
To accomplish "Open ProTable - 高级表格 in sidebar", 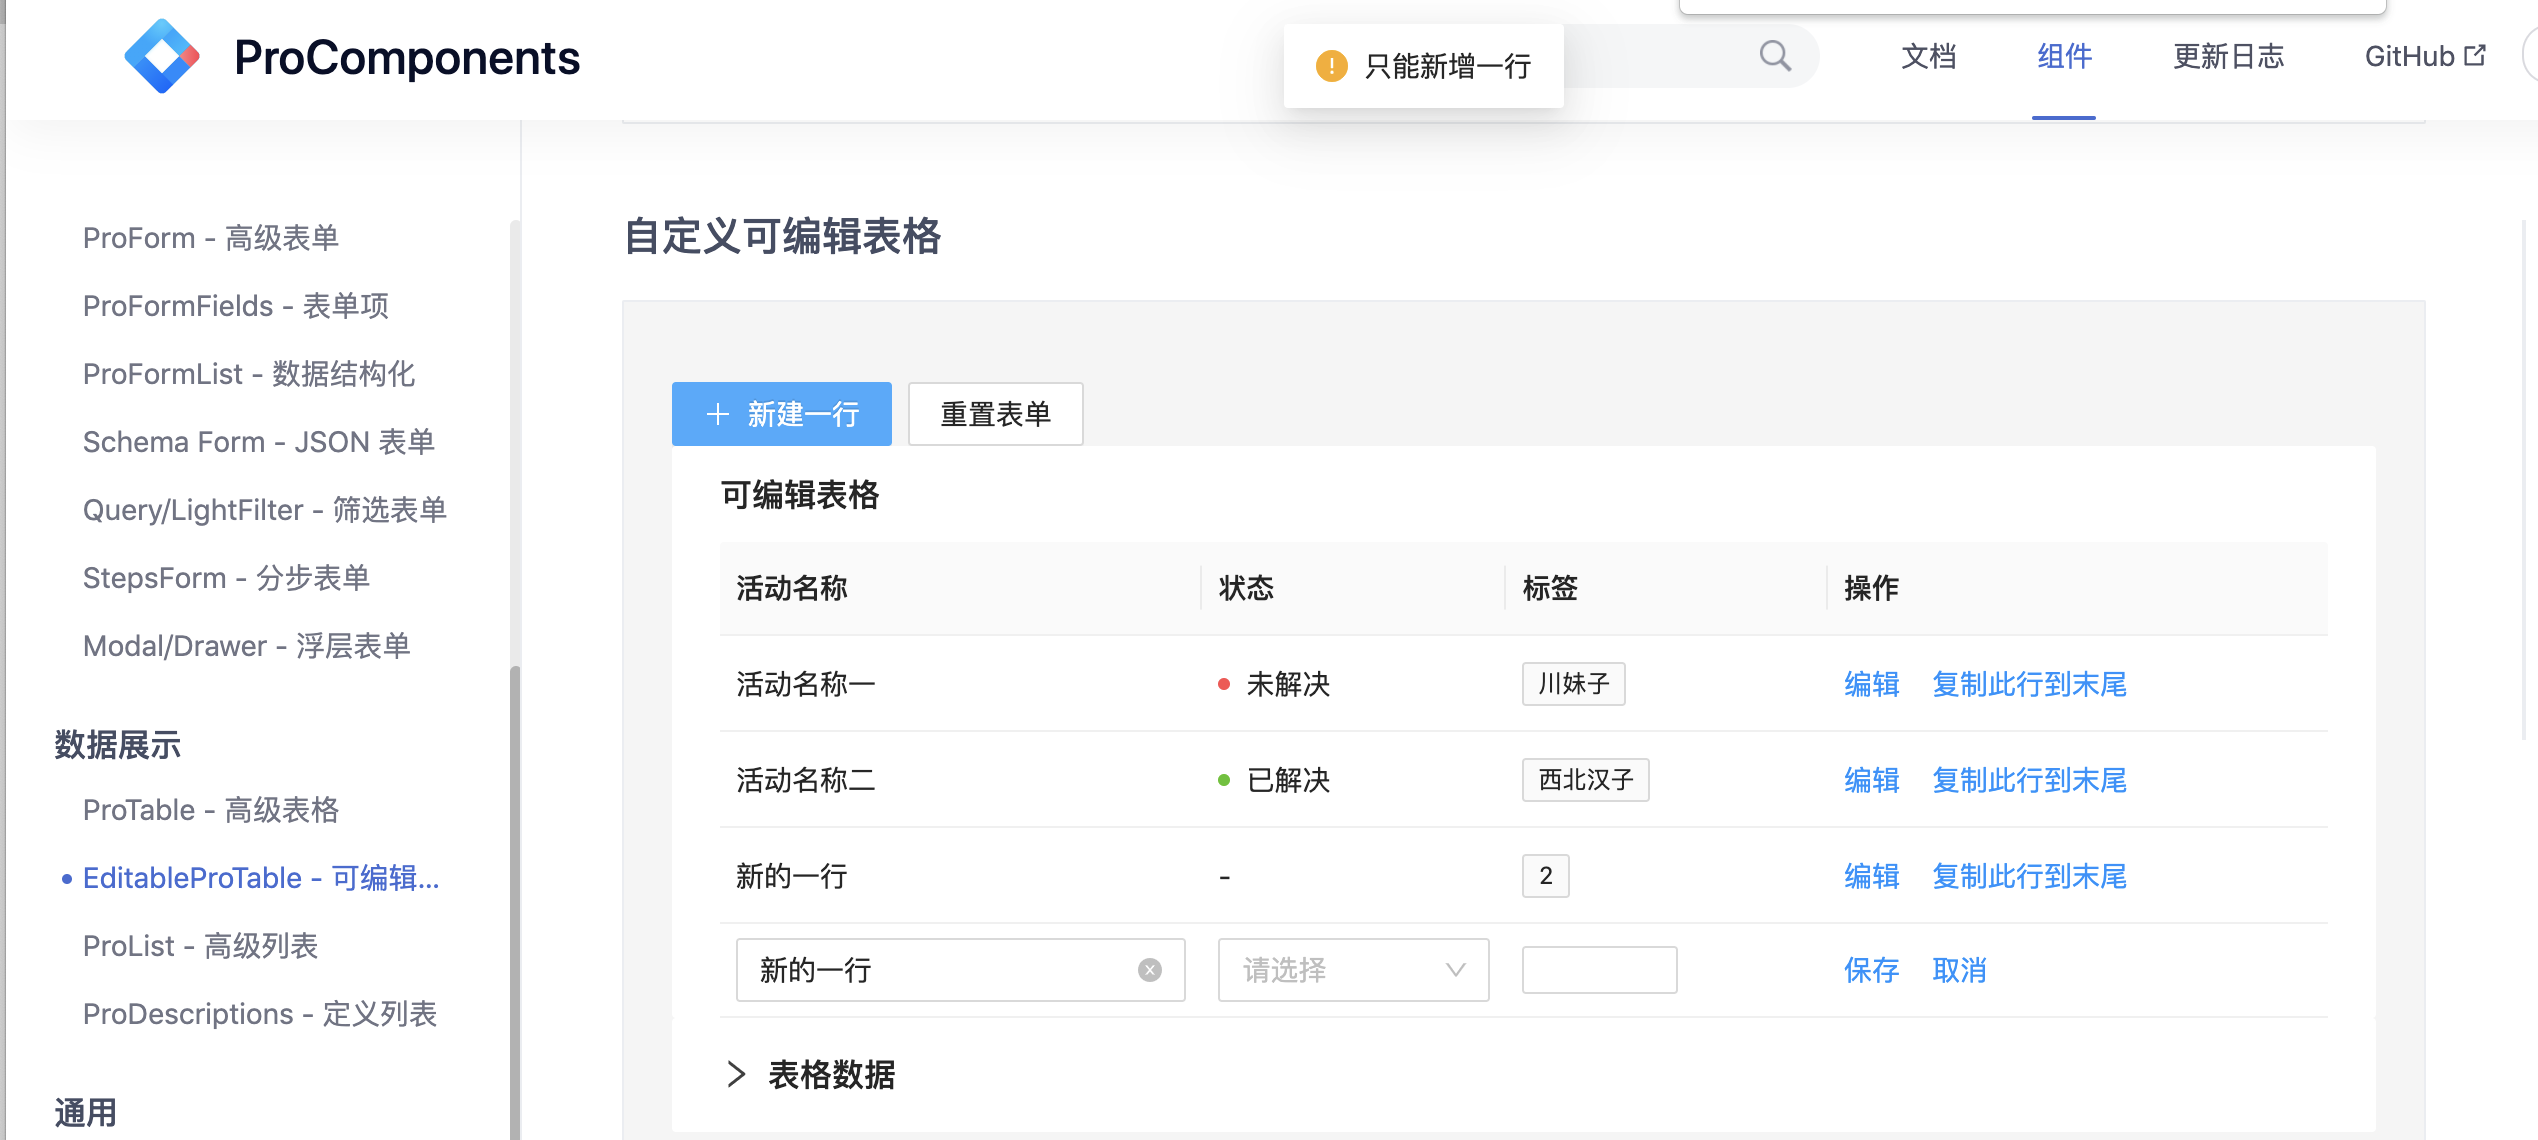I will pos(211,810).
